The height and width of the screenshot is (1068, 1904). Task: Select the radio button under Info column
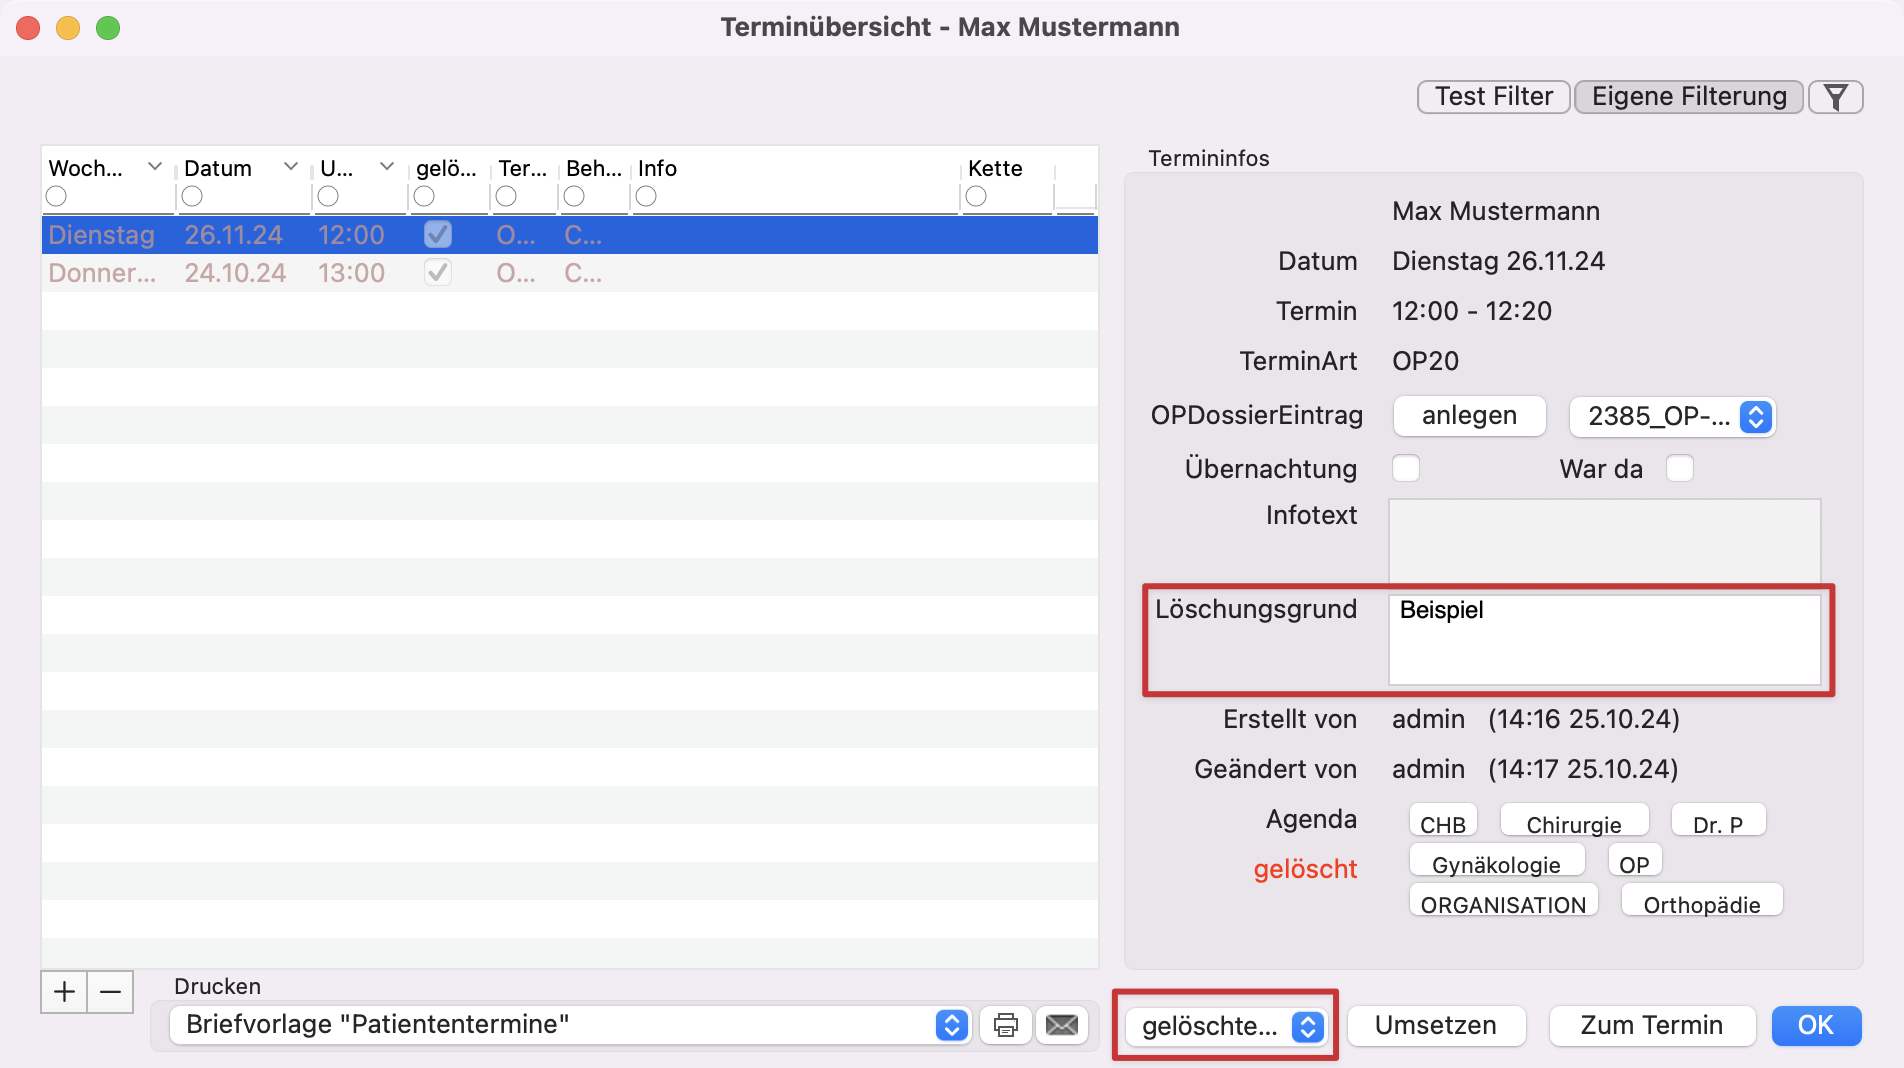pos(646,196)
